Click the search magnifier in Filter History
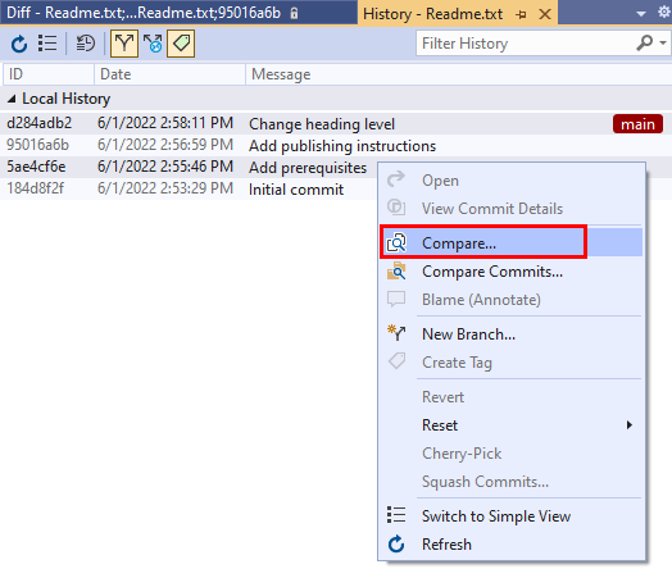 [x=645, y=43]
